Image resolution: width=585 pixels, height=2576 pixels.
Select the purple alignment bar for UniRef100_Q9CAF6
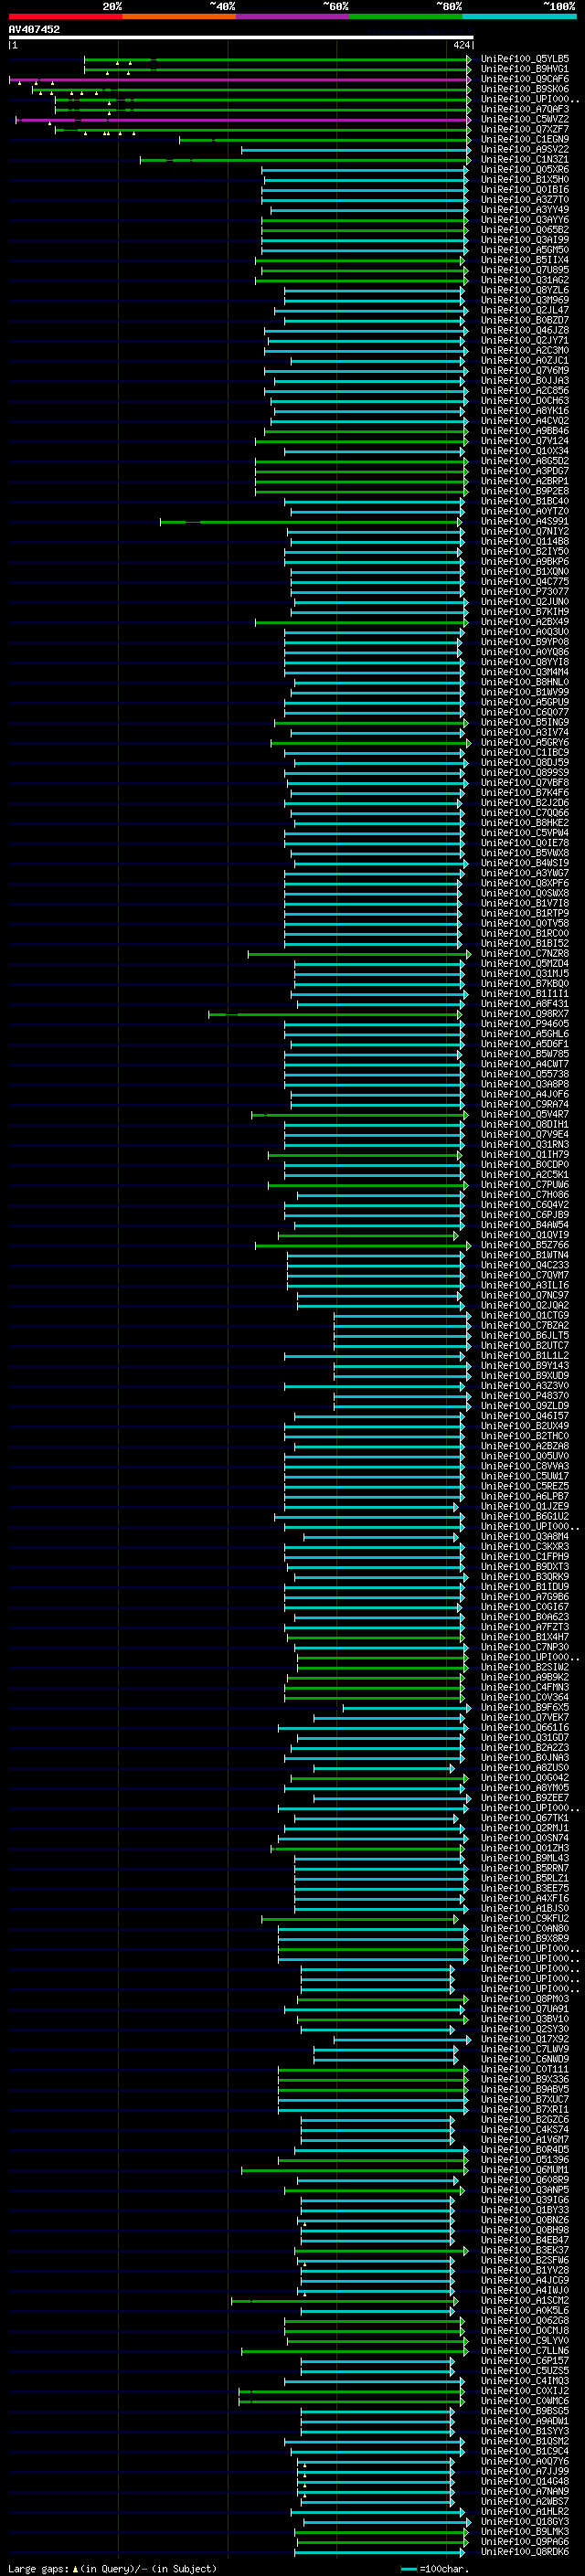tap(240, 79)
